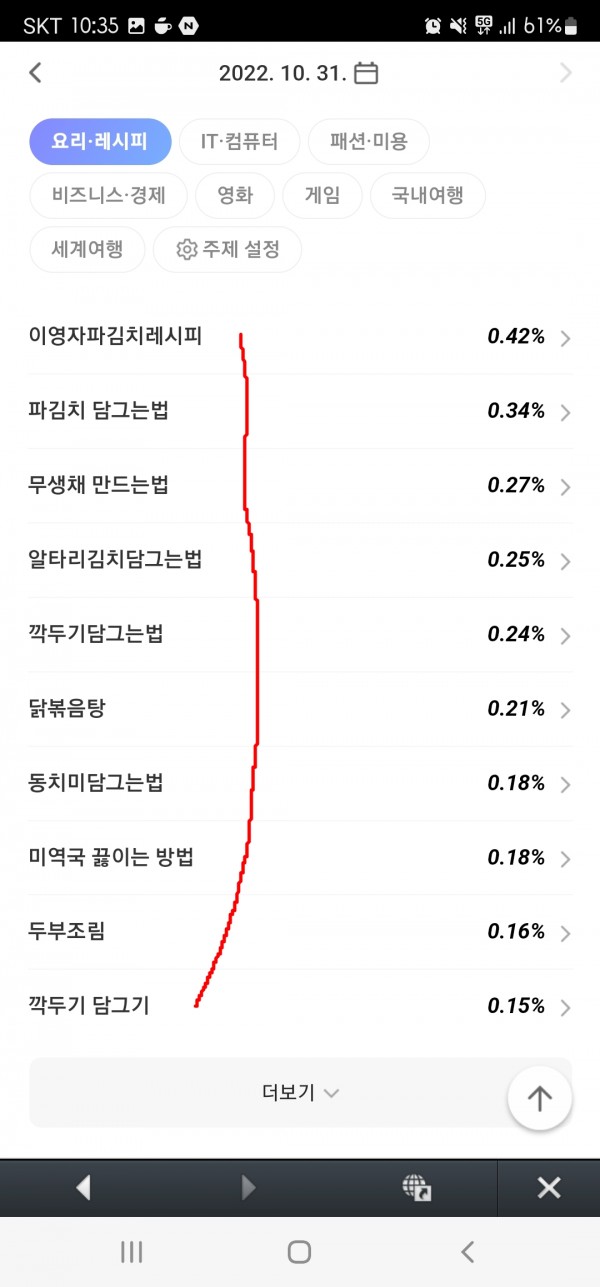600x1287 pixels.
Task: Open the 파김치 담그는법 keyword
Action: 99,411
